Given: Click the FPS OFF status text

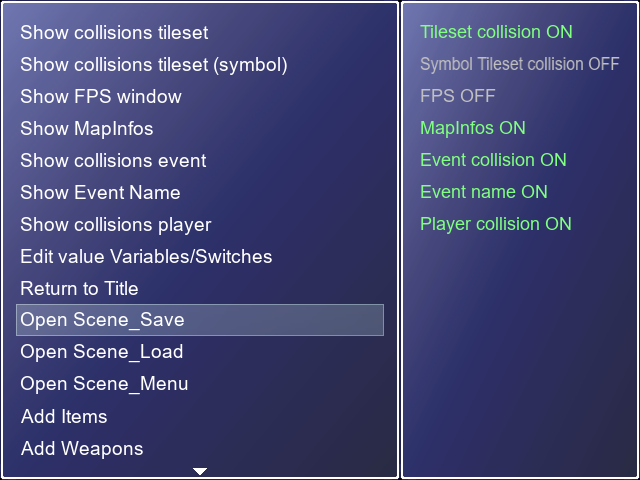Looking at the screenshot, I should click(457, 96).
